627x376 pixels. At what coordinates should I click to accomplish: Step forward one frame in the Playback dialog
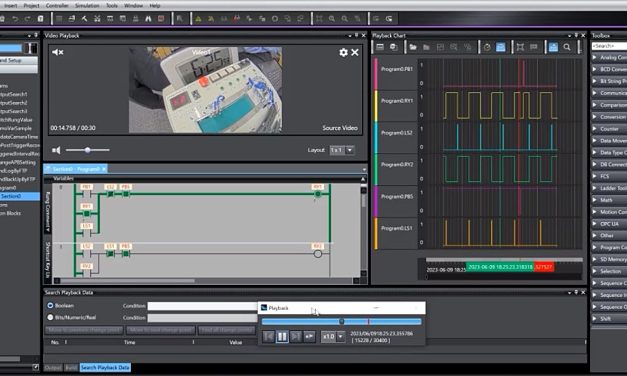(x=296, y=336)
